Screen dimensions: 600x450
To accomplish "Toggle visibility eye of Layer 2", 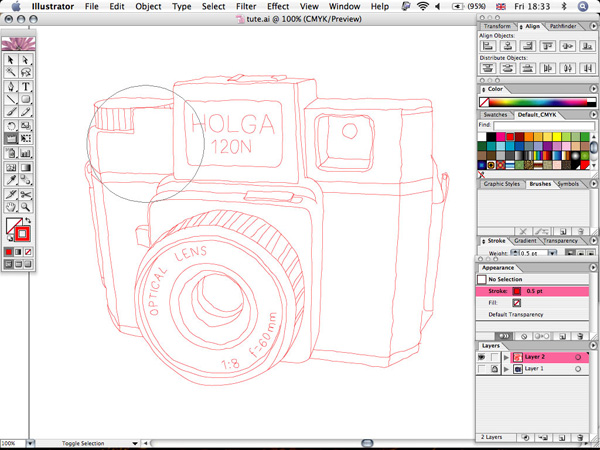I will point(482,357).
